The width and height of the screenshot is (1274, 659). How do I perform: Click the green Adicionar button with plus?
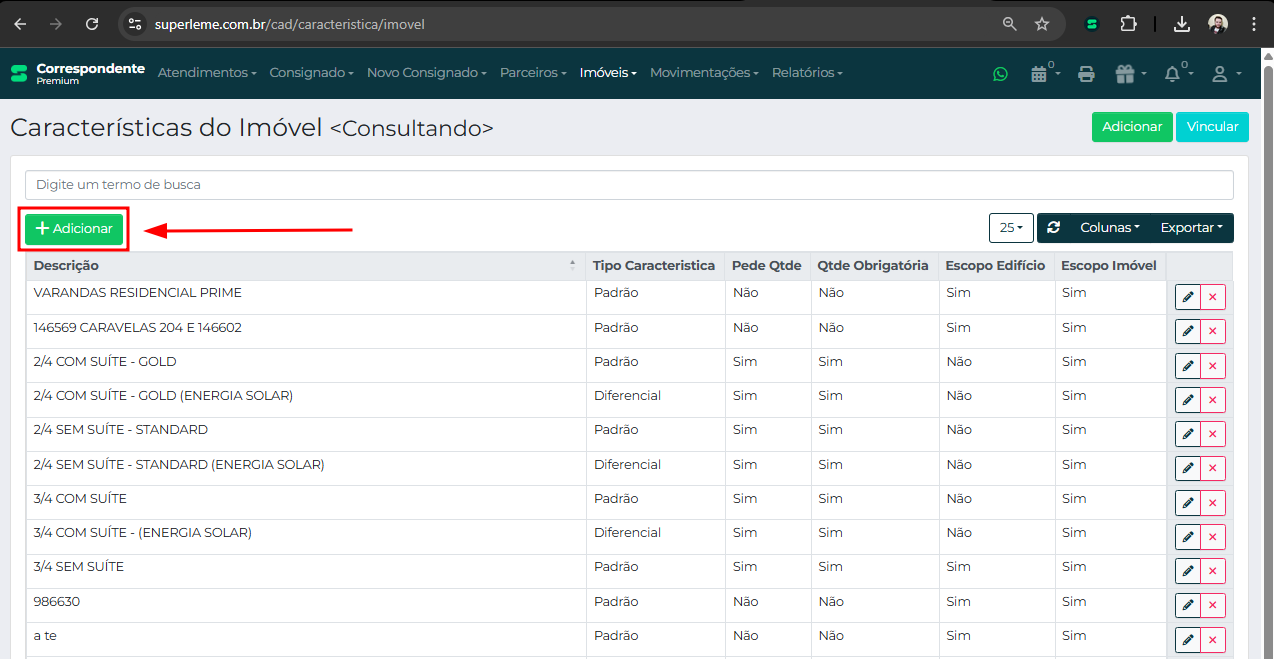click(74, 229)
